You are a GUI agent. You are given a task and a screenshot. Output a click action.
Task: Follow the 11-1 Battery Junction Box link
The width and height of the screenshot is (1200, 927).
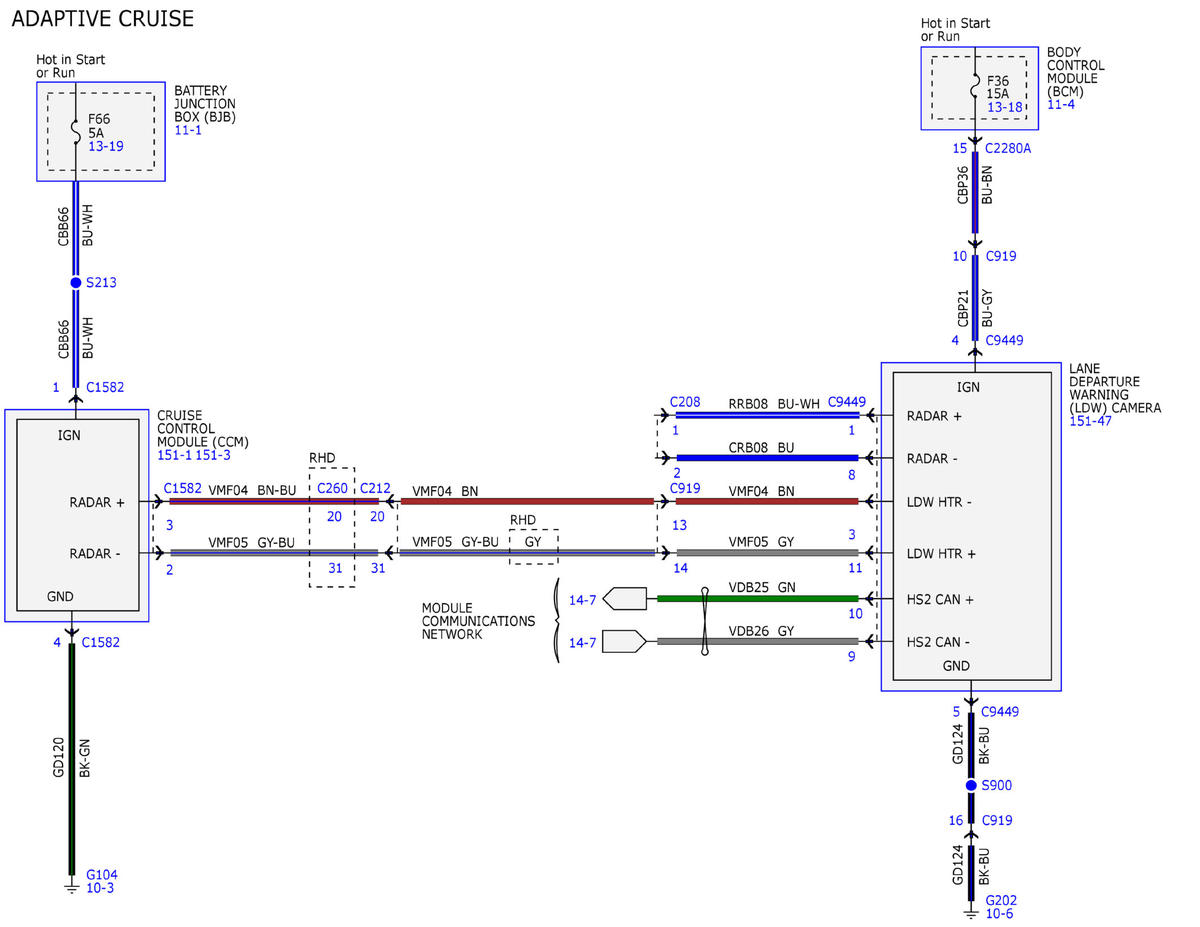[x=188, y=130]
